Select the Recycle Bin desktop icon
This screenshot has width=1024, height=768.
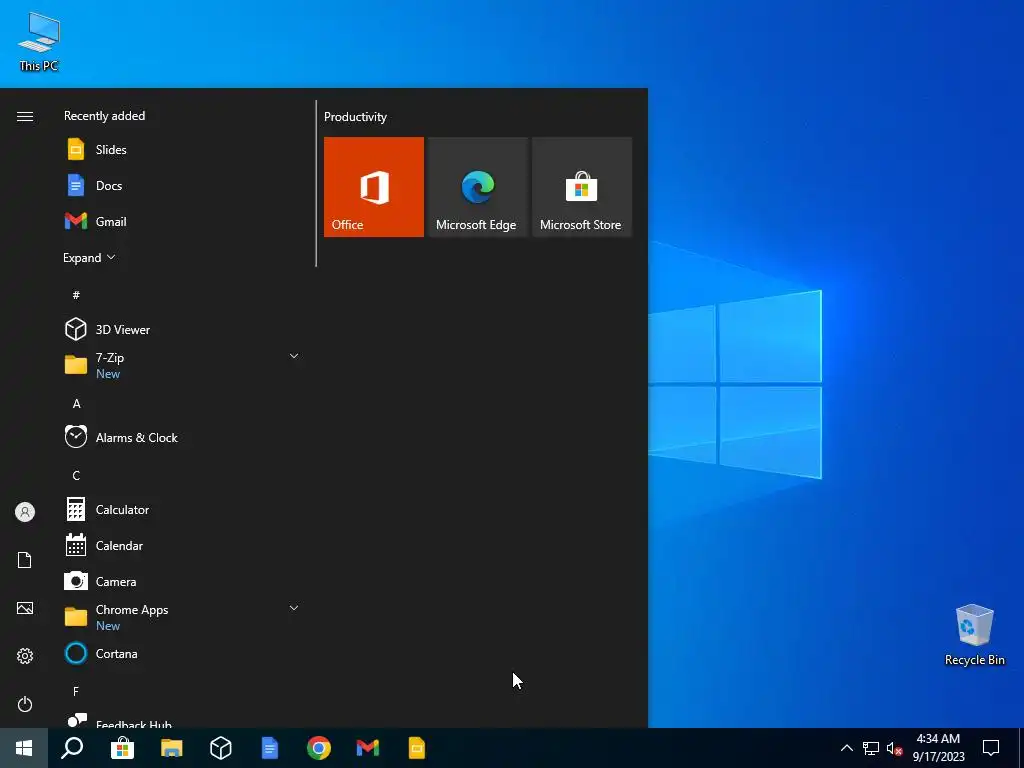974,635
